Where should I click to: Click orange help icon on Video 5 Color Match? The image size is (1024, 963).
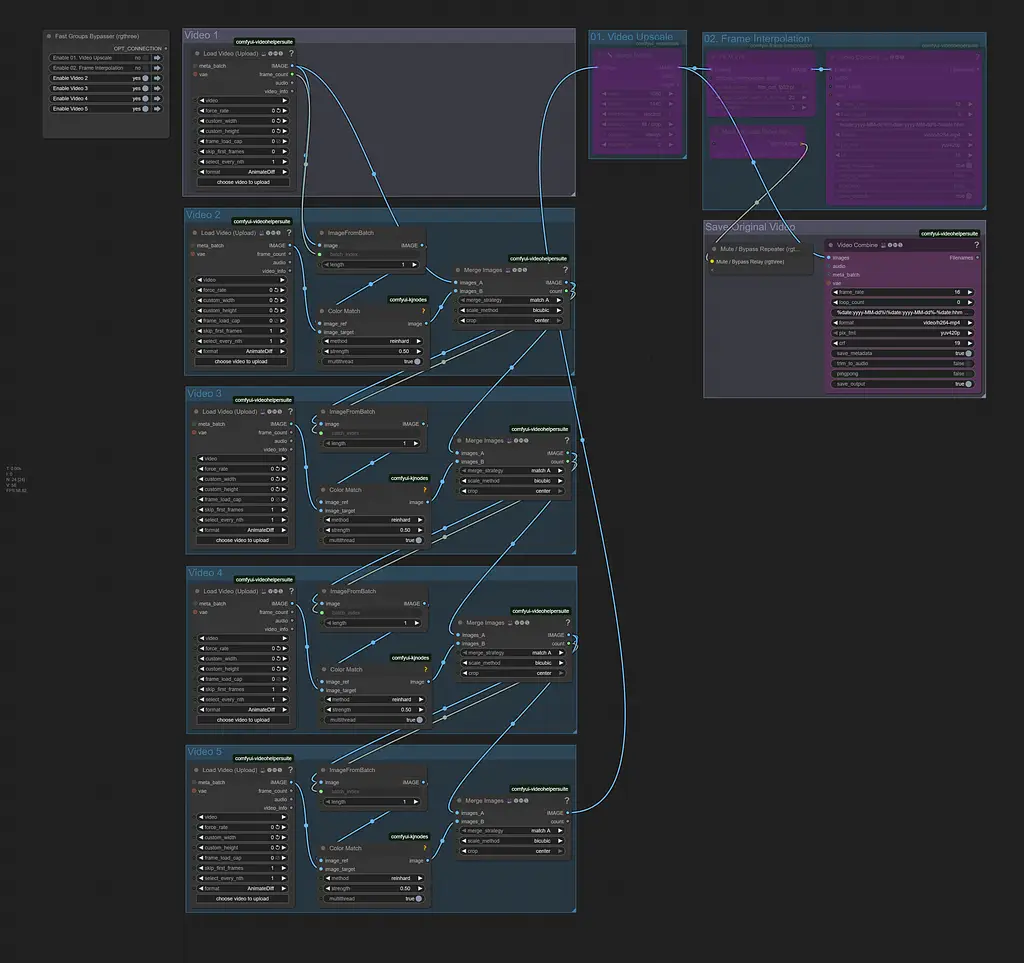tap(424, 848)
